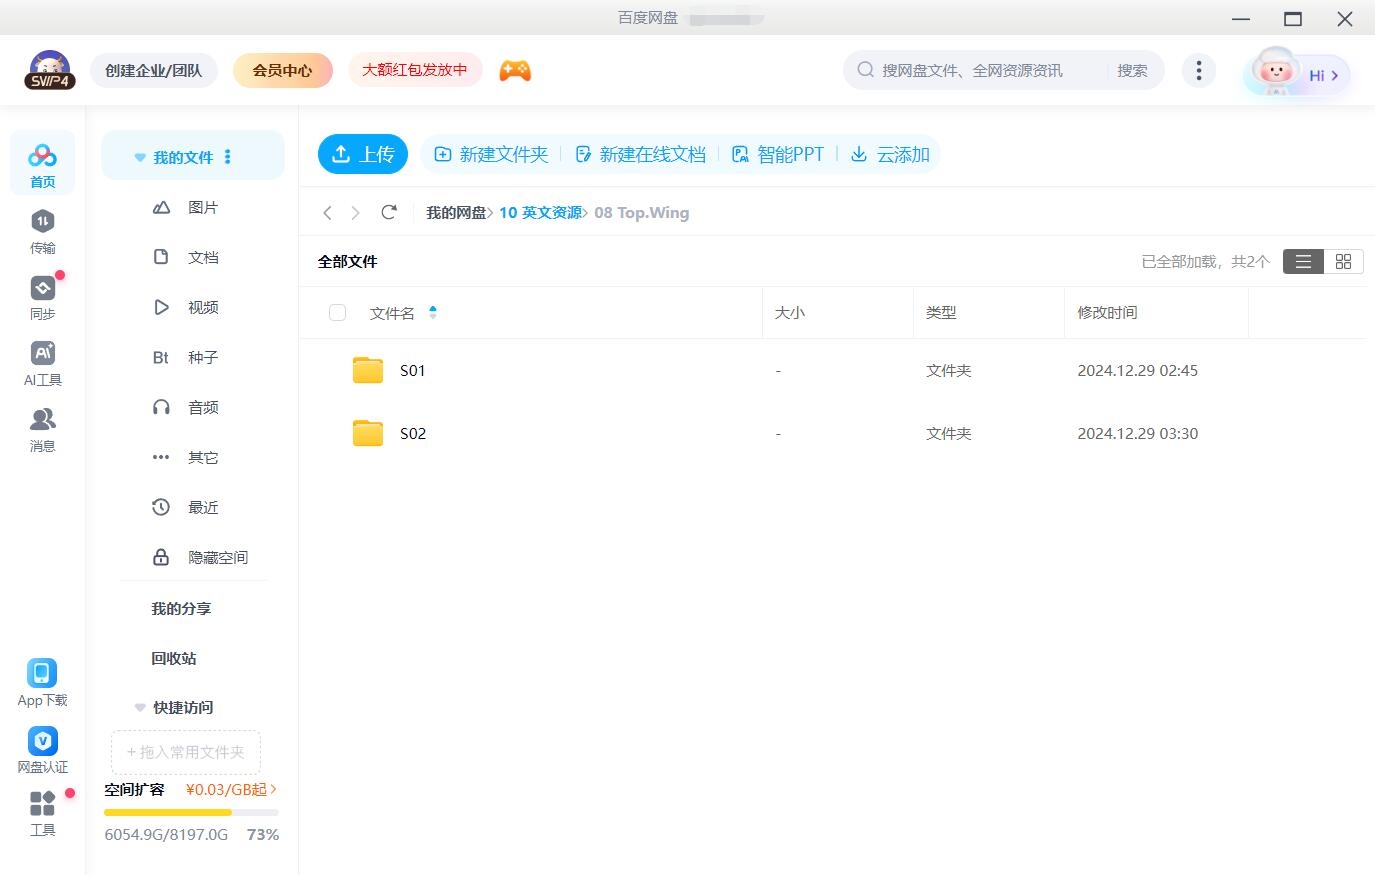Screen dimensions: 1375x875
Task: Collapse the 我的文件 section
Action: tap(139, 156)
